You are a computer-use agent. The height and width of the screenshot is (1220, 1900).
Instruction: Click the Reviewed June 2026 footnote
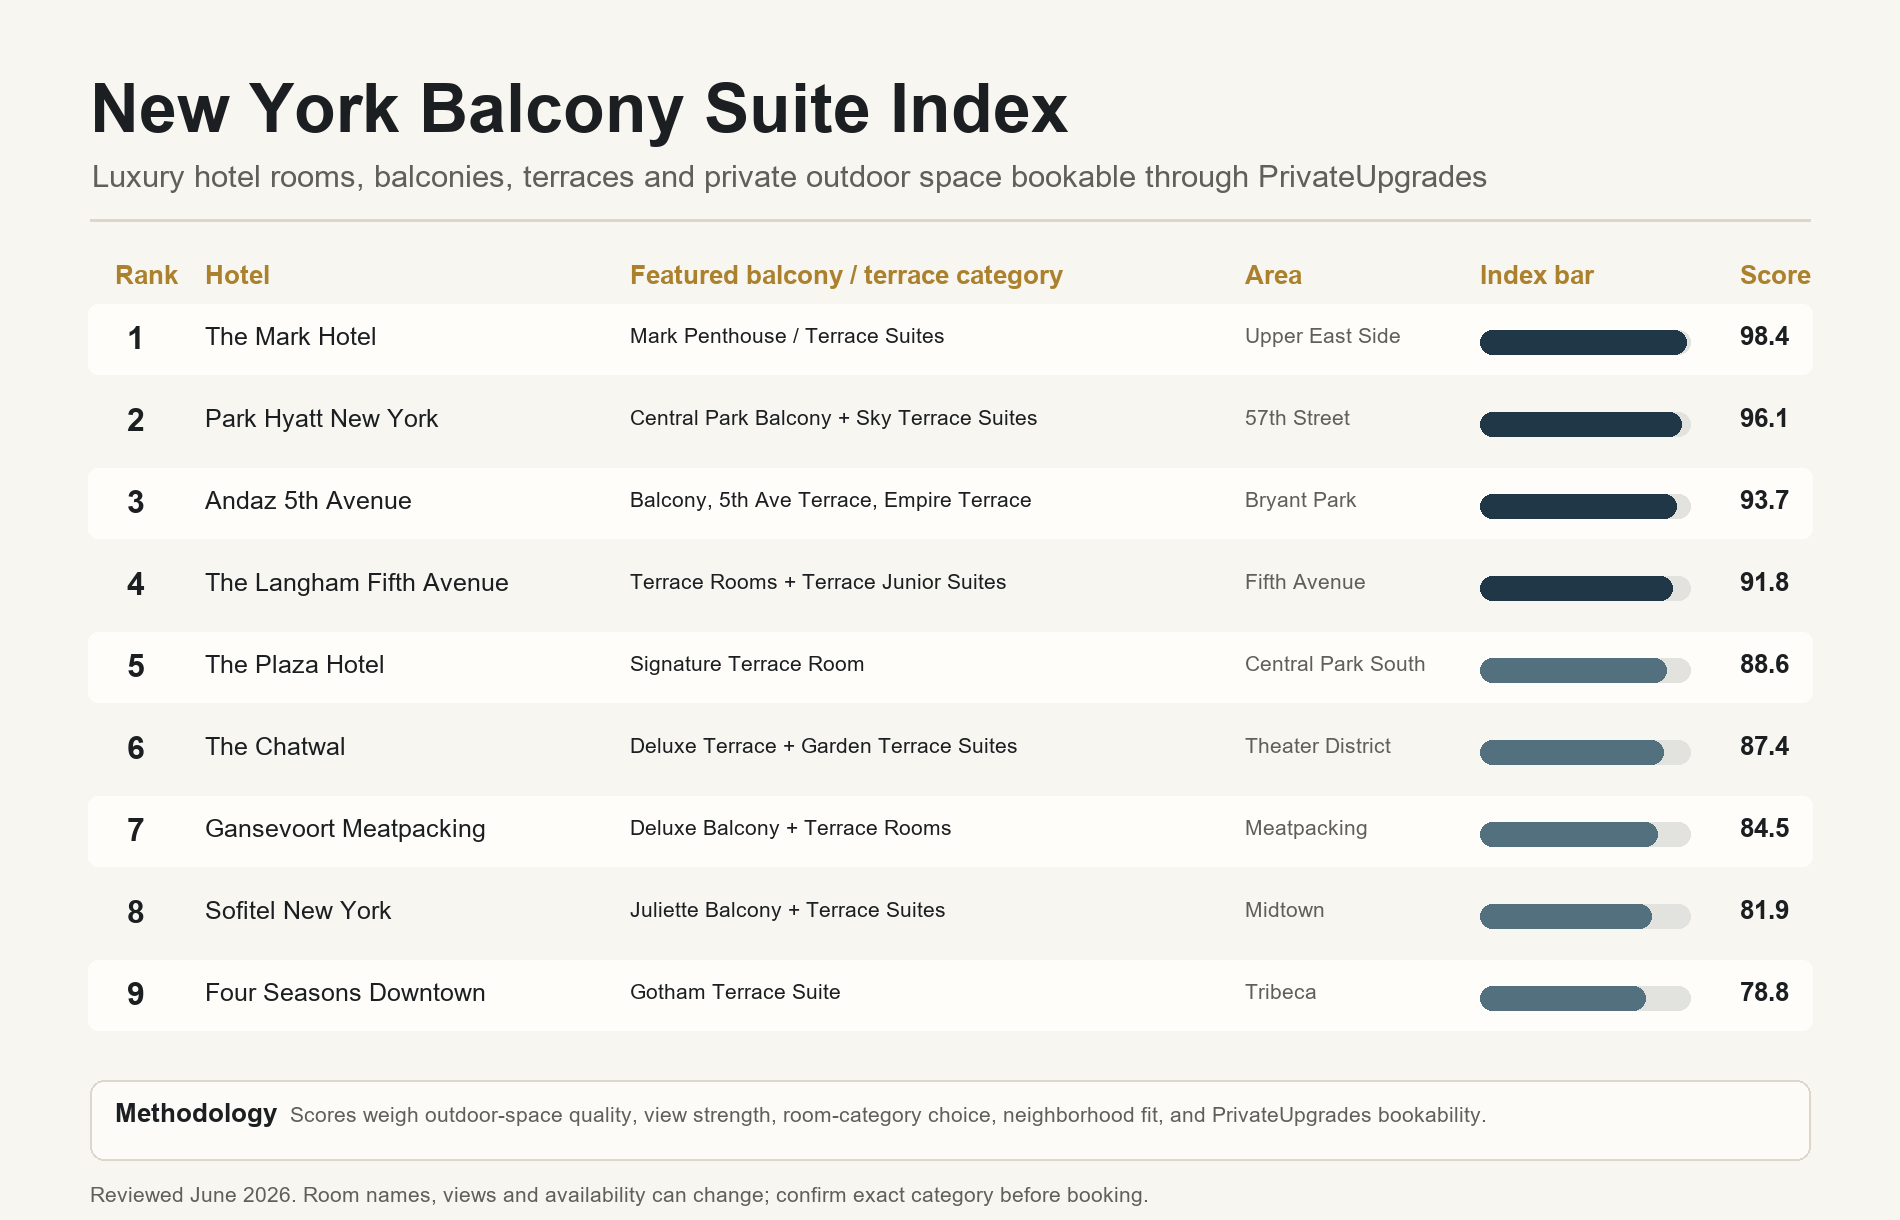click(619, 1195)
